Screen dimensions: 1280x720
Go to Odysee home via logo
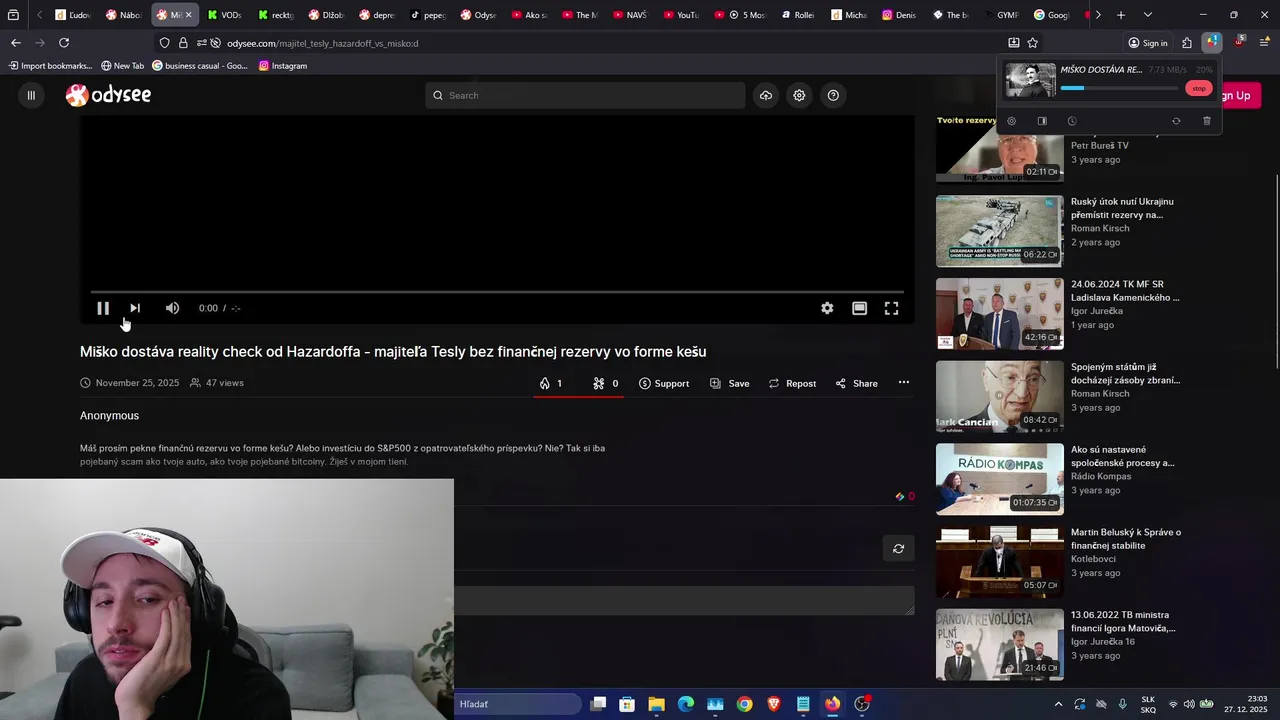coord(108,95)
